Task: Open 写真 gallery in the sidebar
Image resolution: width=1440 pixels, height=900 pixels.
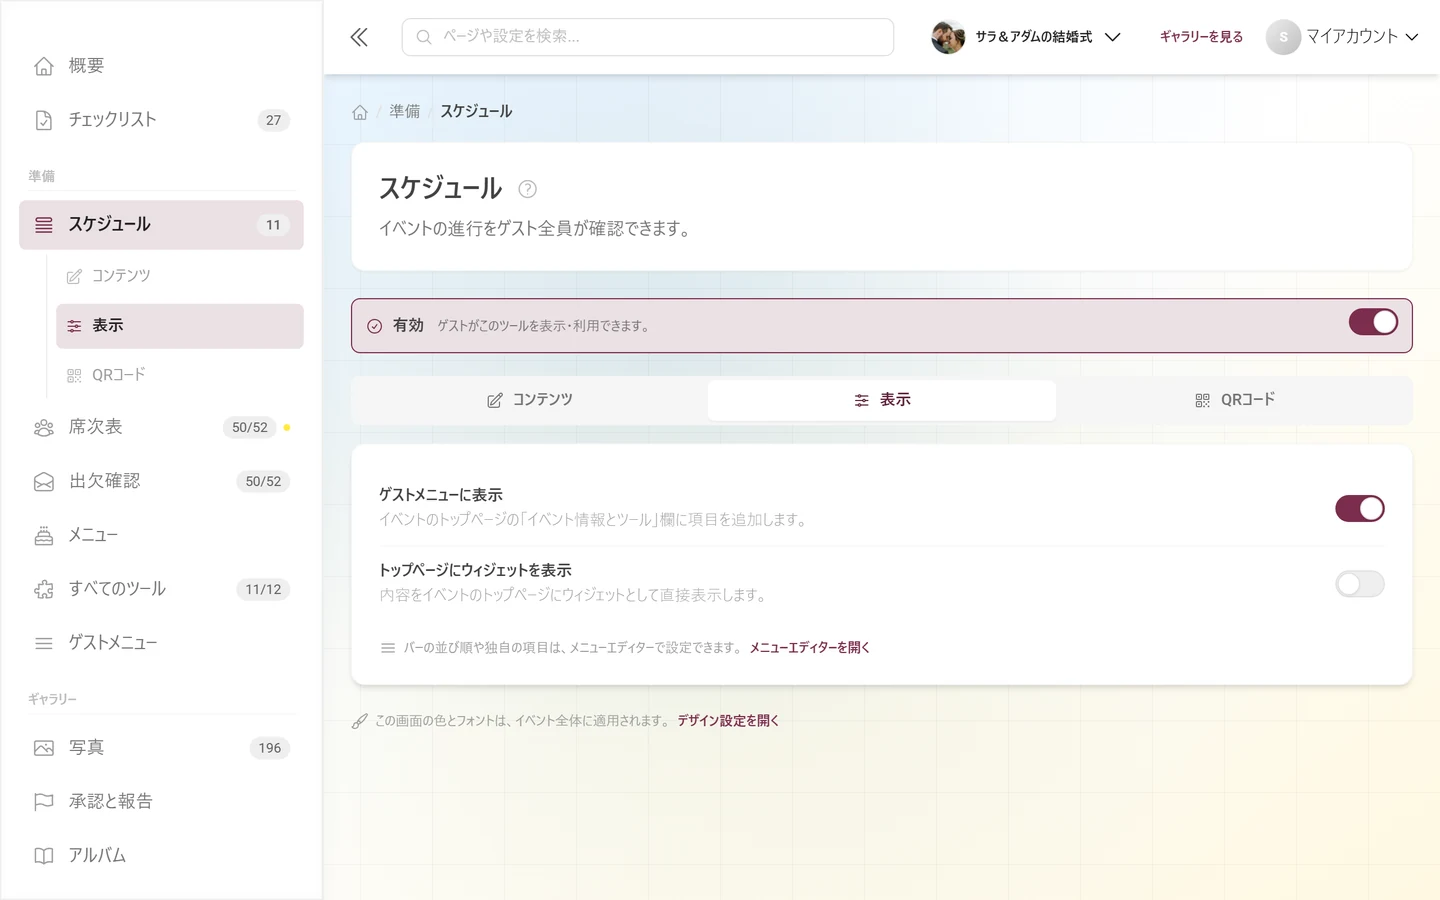Action: pyautogui.click(x=161, y=748)
